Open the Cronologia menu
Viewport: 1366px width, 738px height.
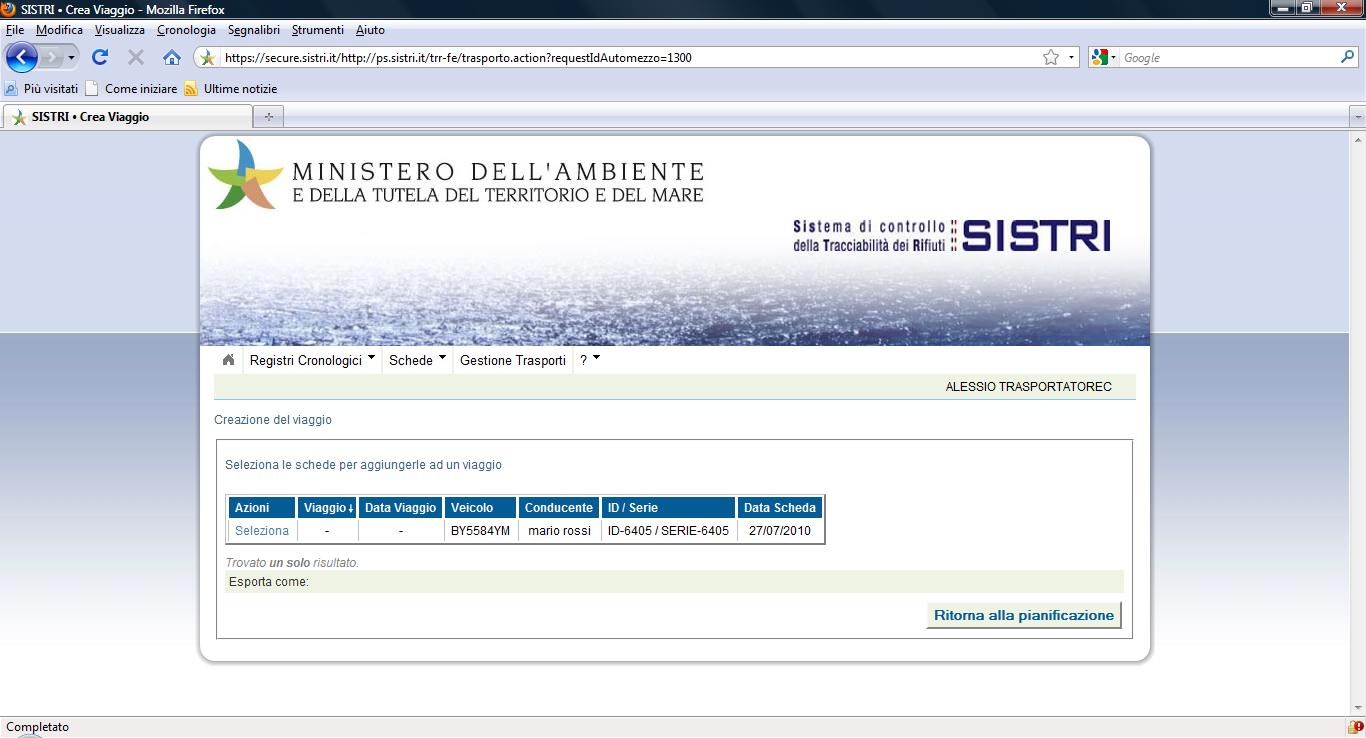[186, 30]
